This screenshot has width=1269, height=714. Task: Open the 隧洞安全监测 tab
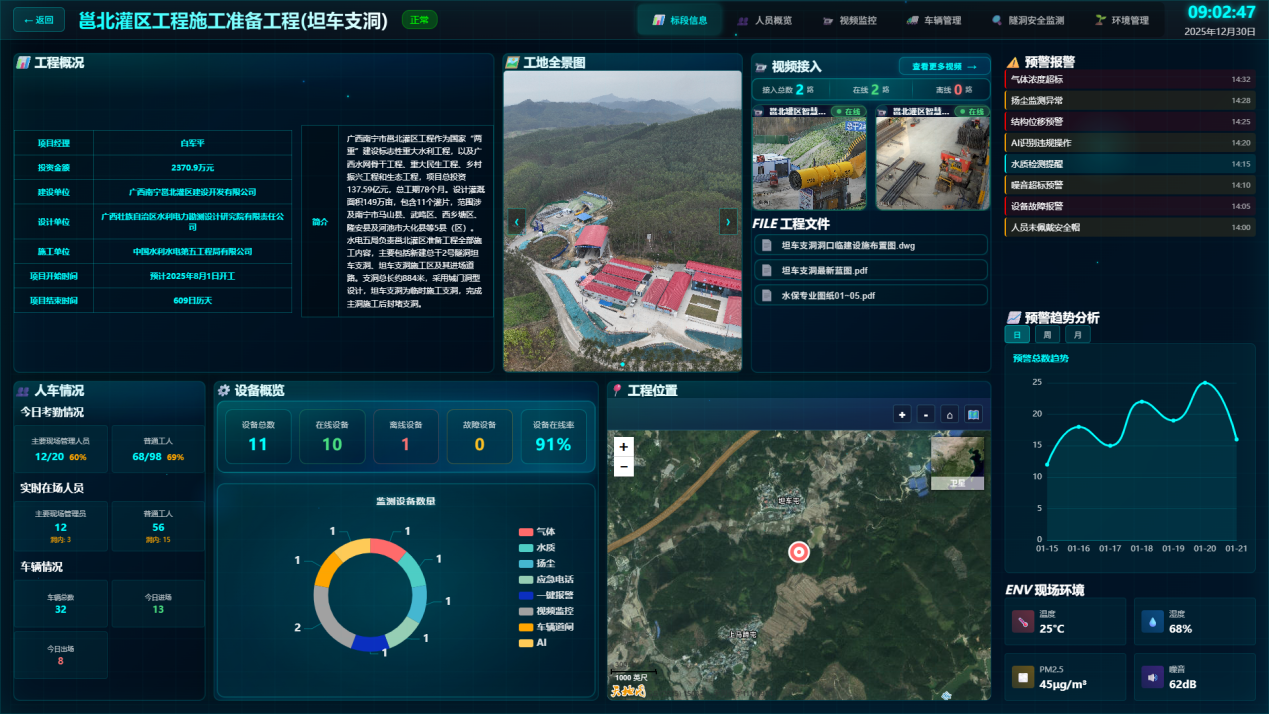[1028, 20]
